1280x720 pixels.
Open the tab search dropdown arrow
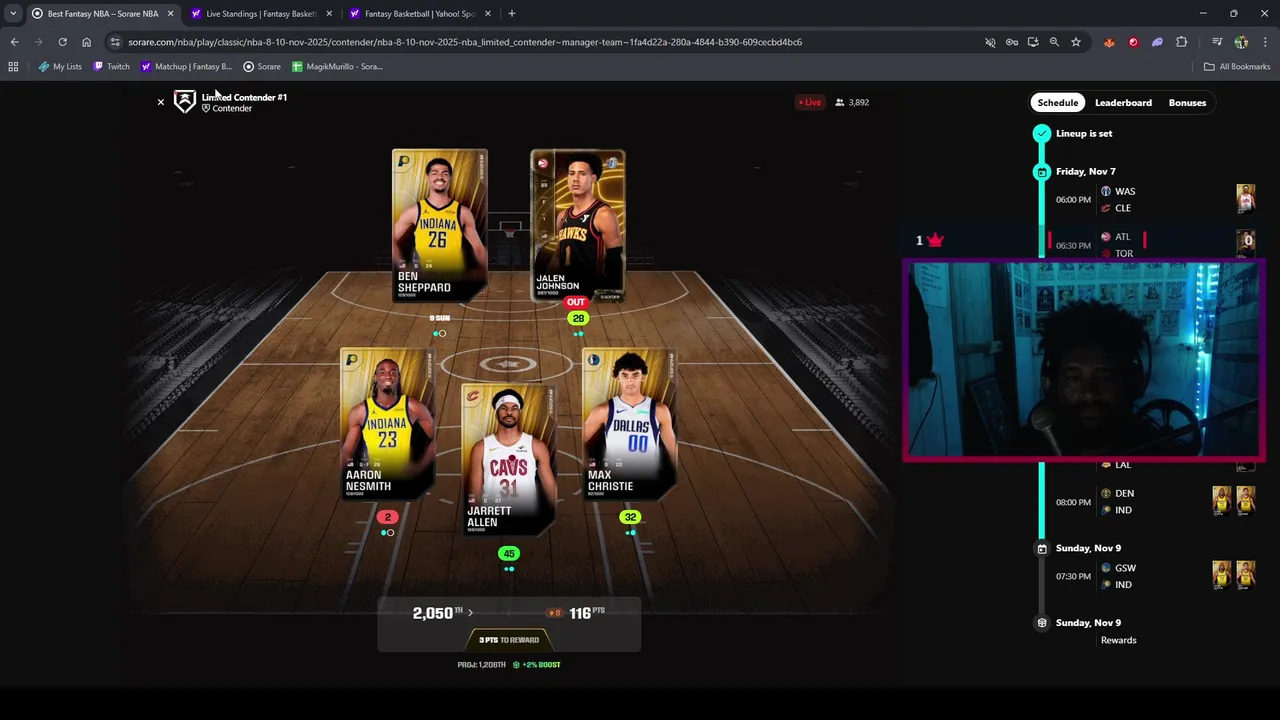(12, 14)
